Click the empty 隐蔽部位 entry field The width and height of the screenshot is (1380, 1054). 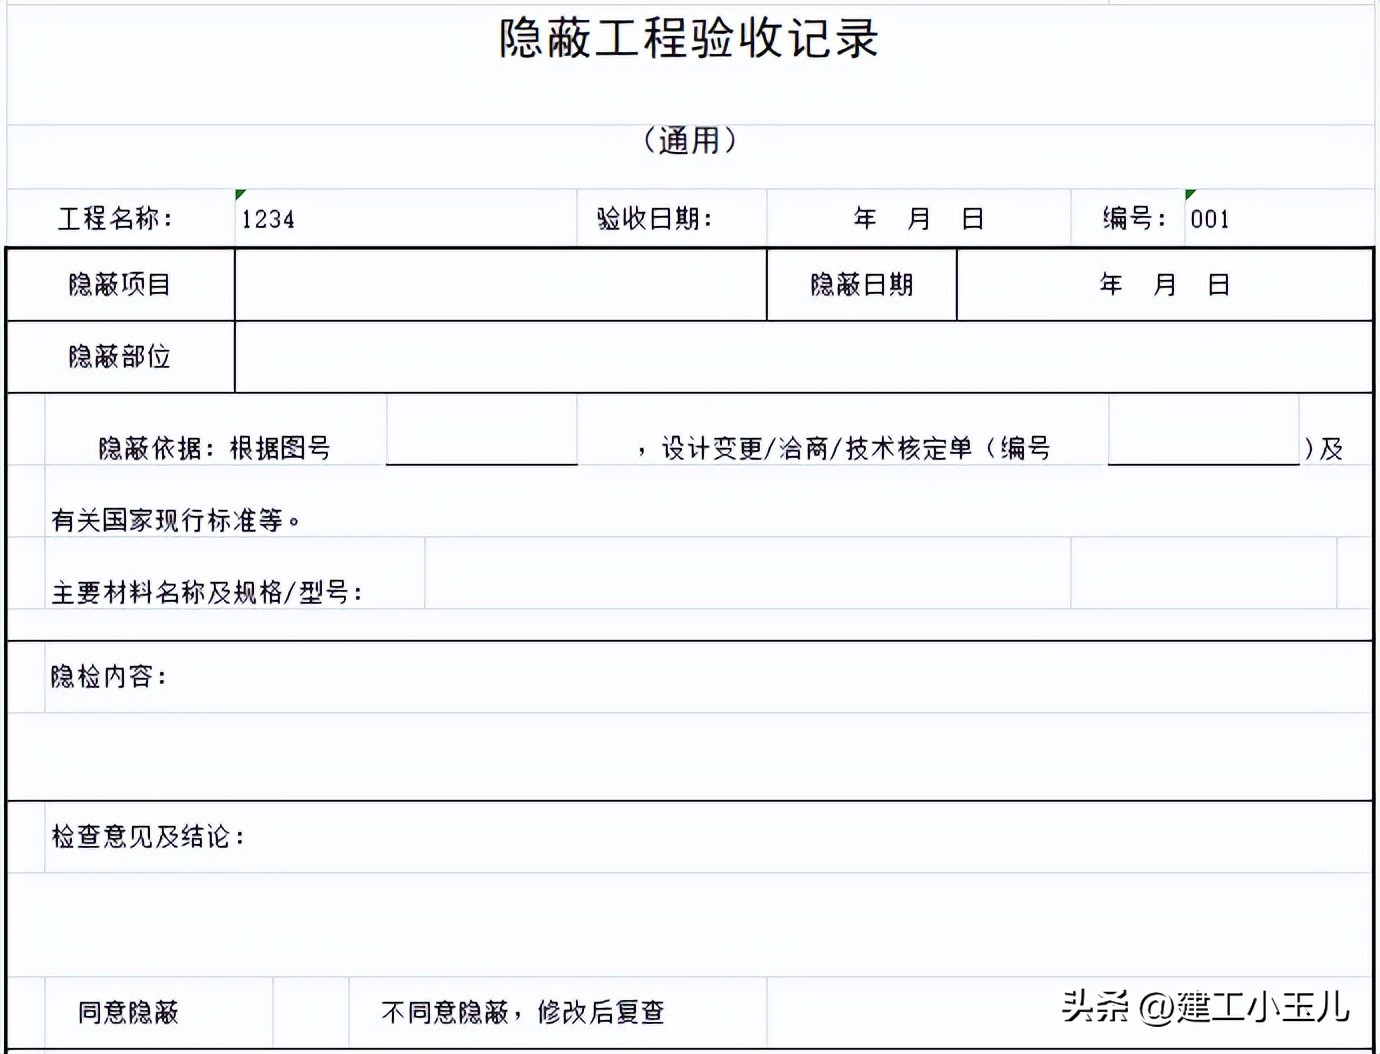tap(800, 356)
